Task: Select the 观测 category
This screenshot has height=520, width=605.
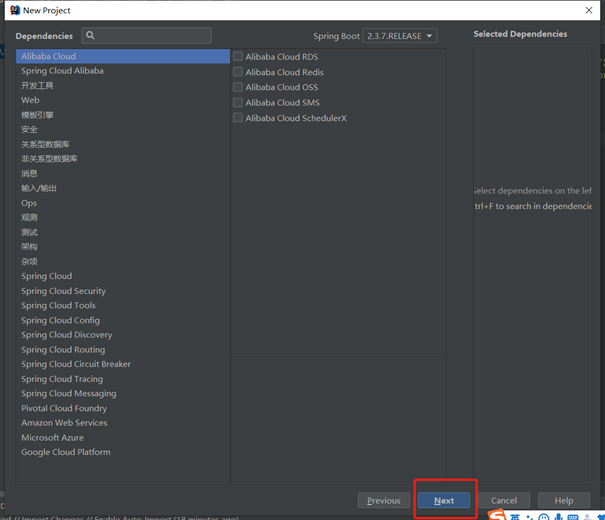Action: pyautogui.click(x=123, y=218)
